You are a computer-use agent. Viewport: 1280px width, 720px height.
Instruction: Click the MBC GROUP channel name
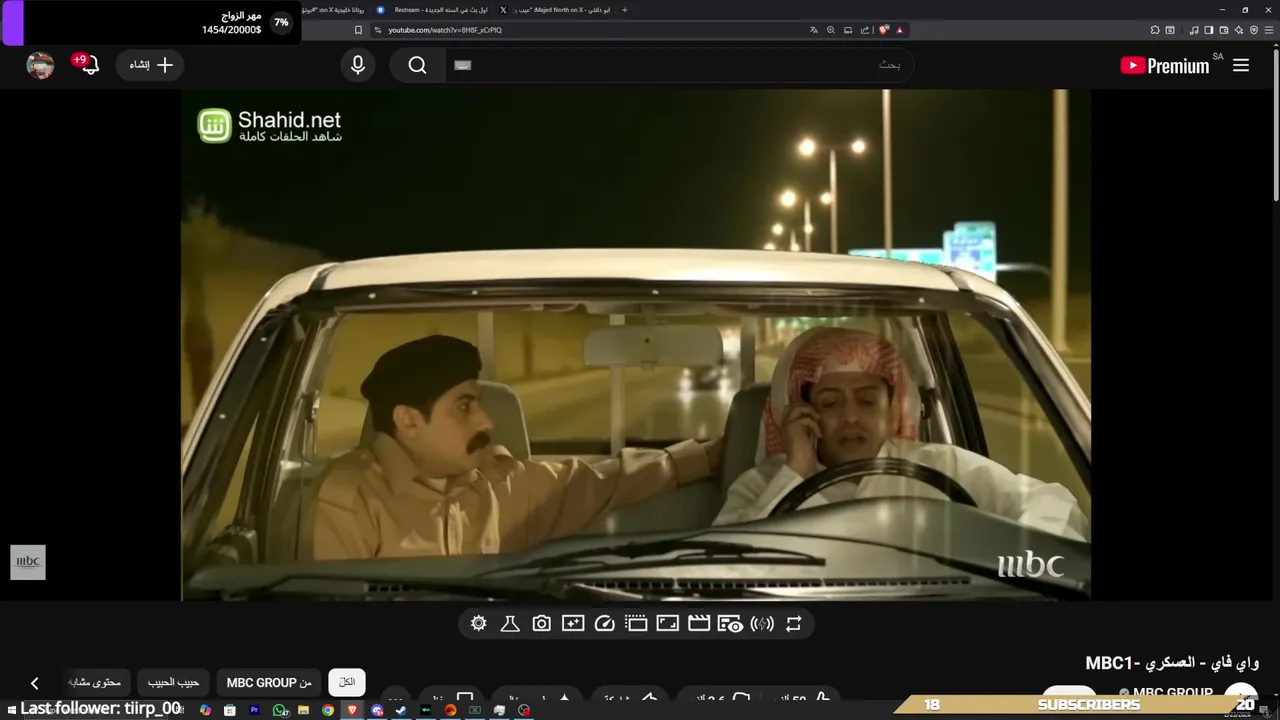coord(1172,693)
